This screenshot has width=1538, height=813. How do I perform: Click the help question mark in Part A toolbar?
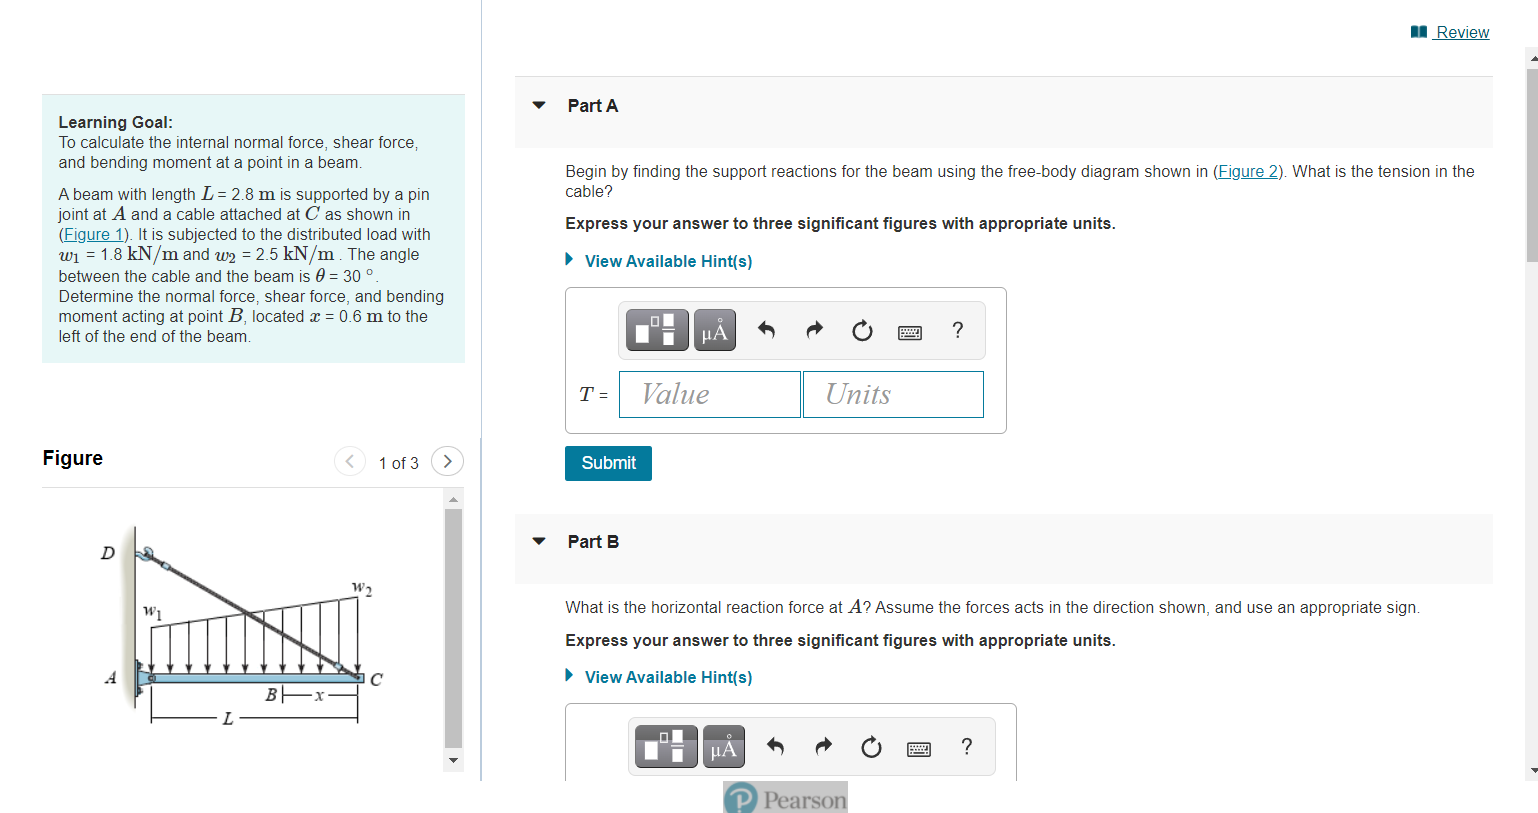pyautogui.click(x=957, y=330)
